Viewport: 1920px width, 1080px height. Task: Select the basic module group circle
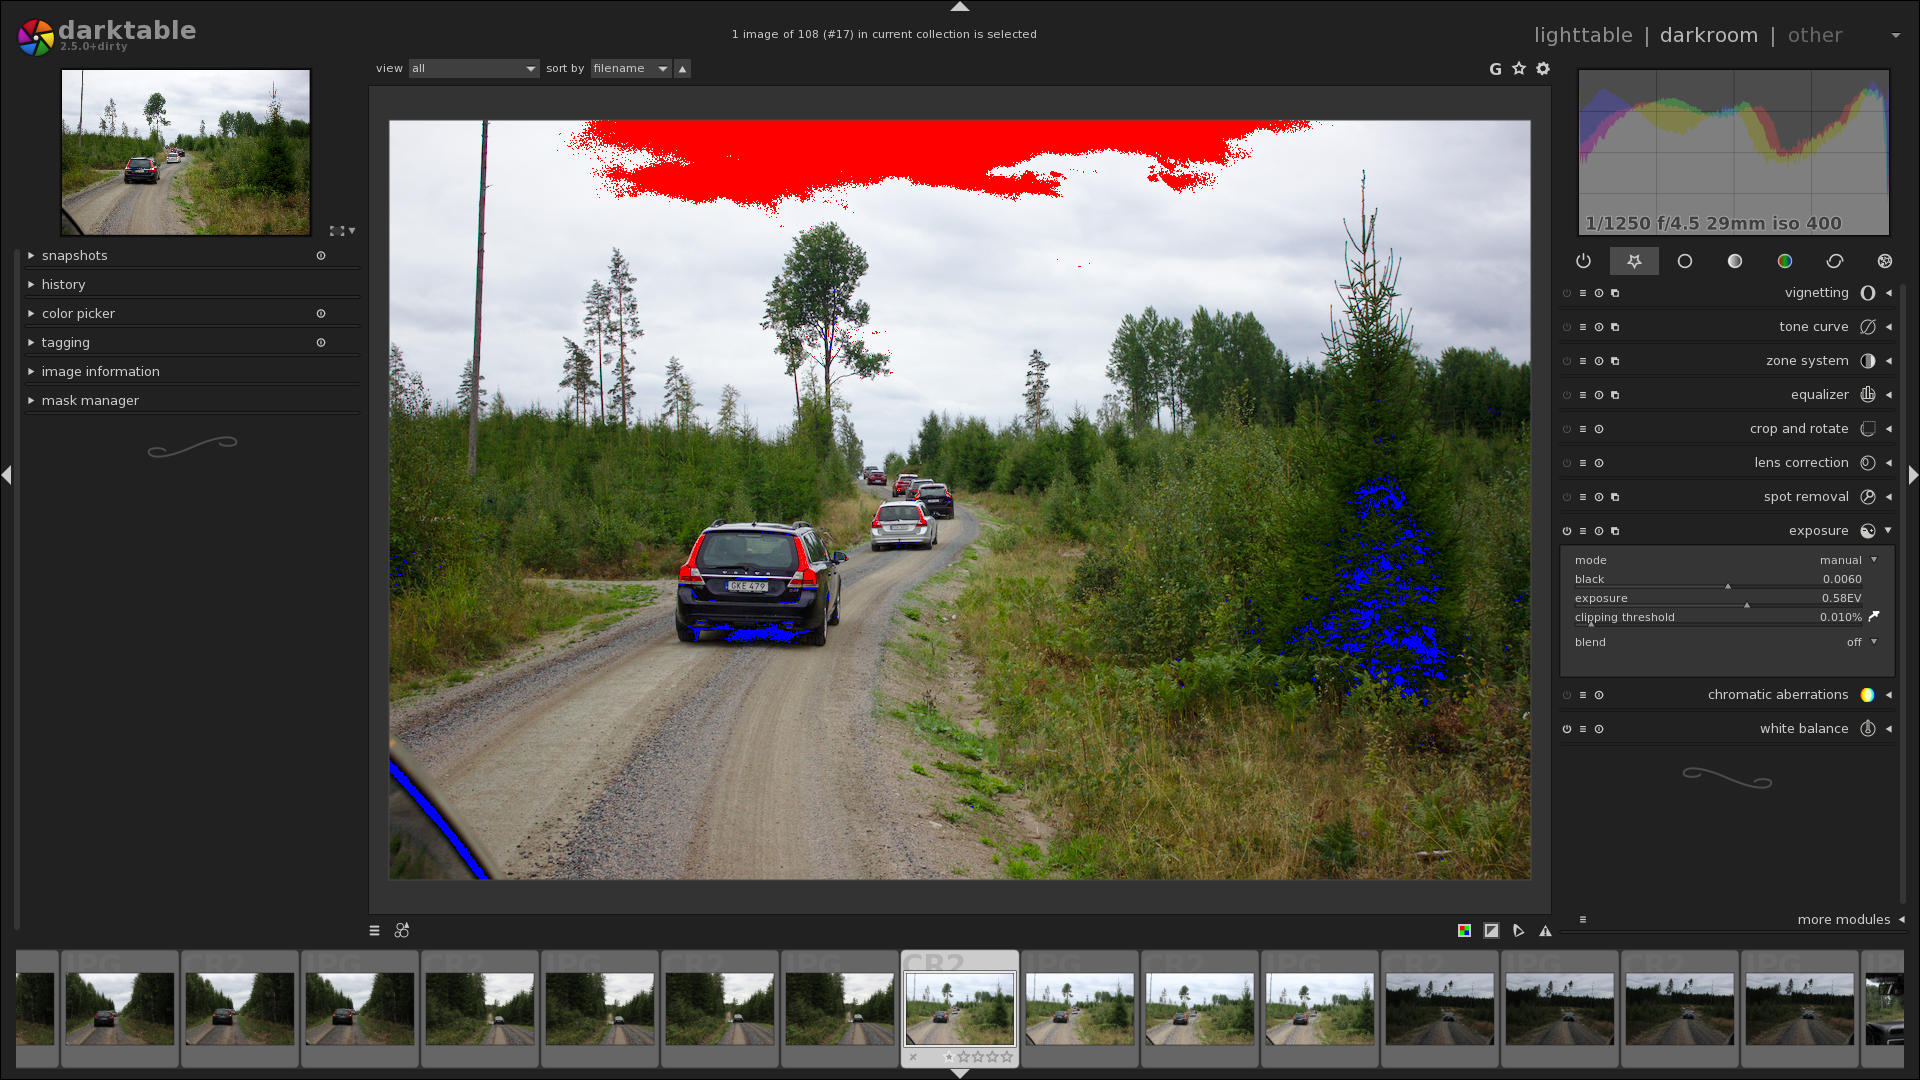pos(1685,261)
